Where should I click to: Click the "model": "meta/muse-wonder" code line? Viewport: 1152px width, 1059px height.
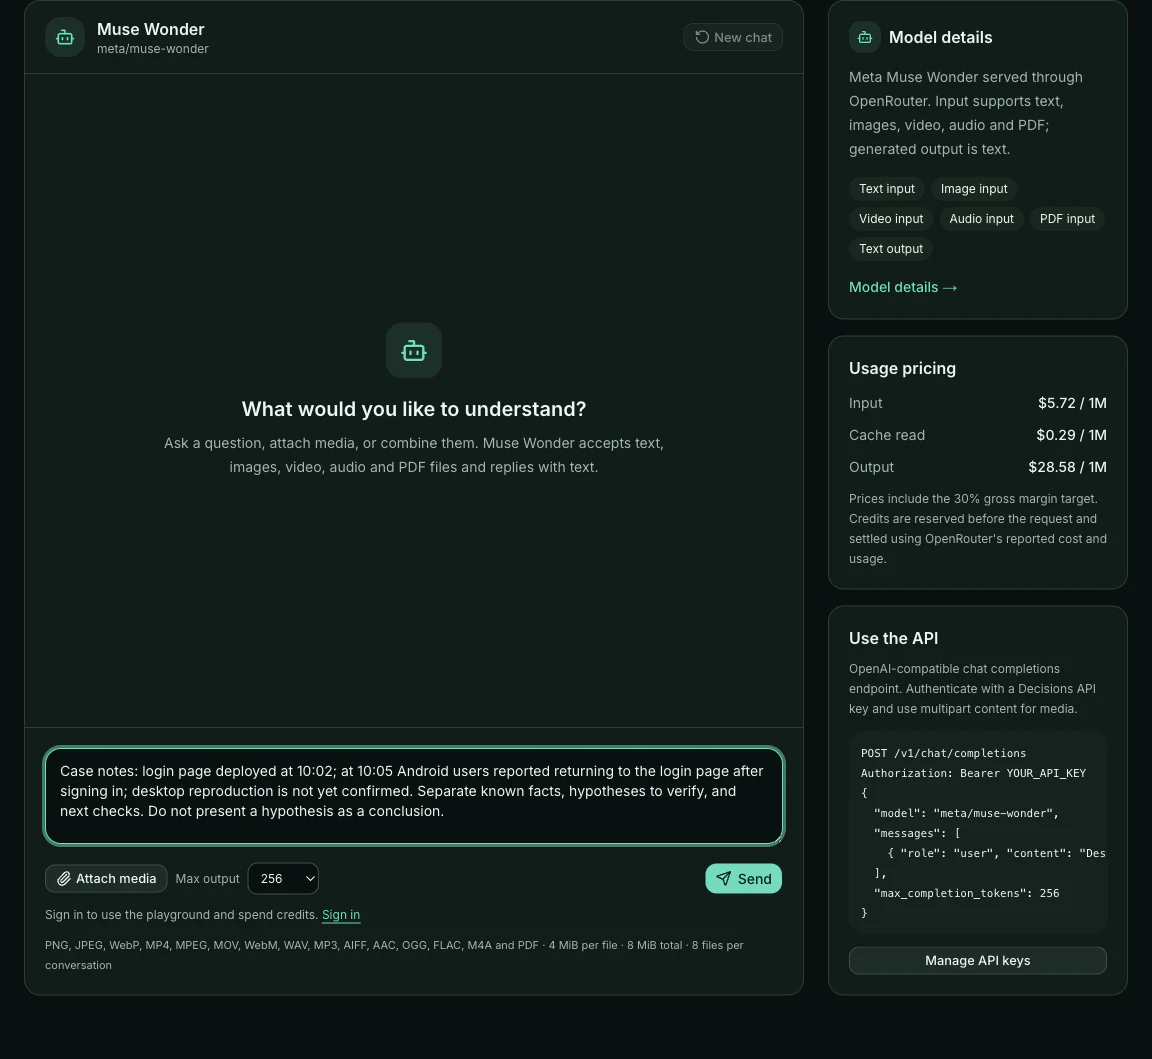click(966, 814)
